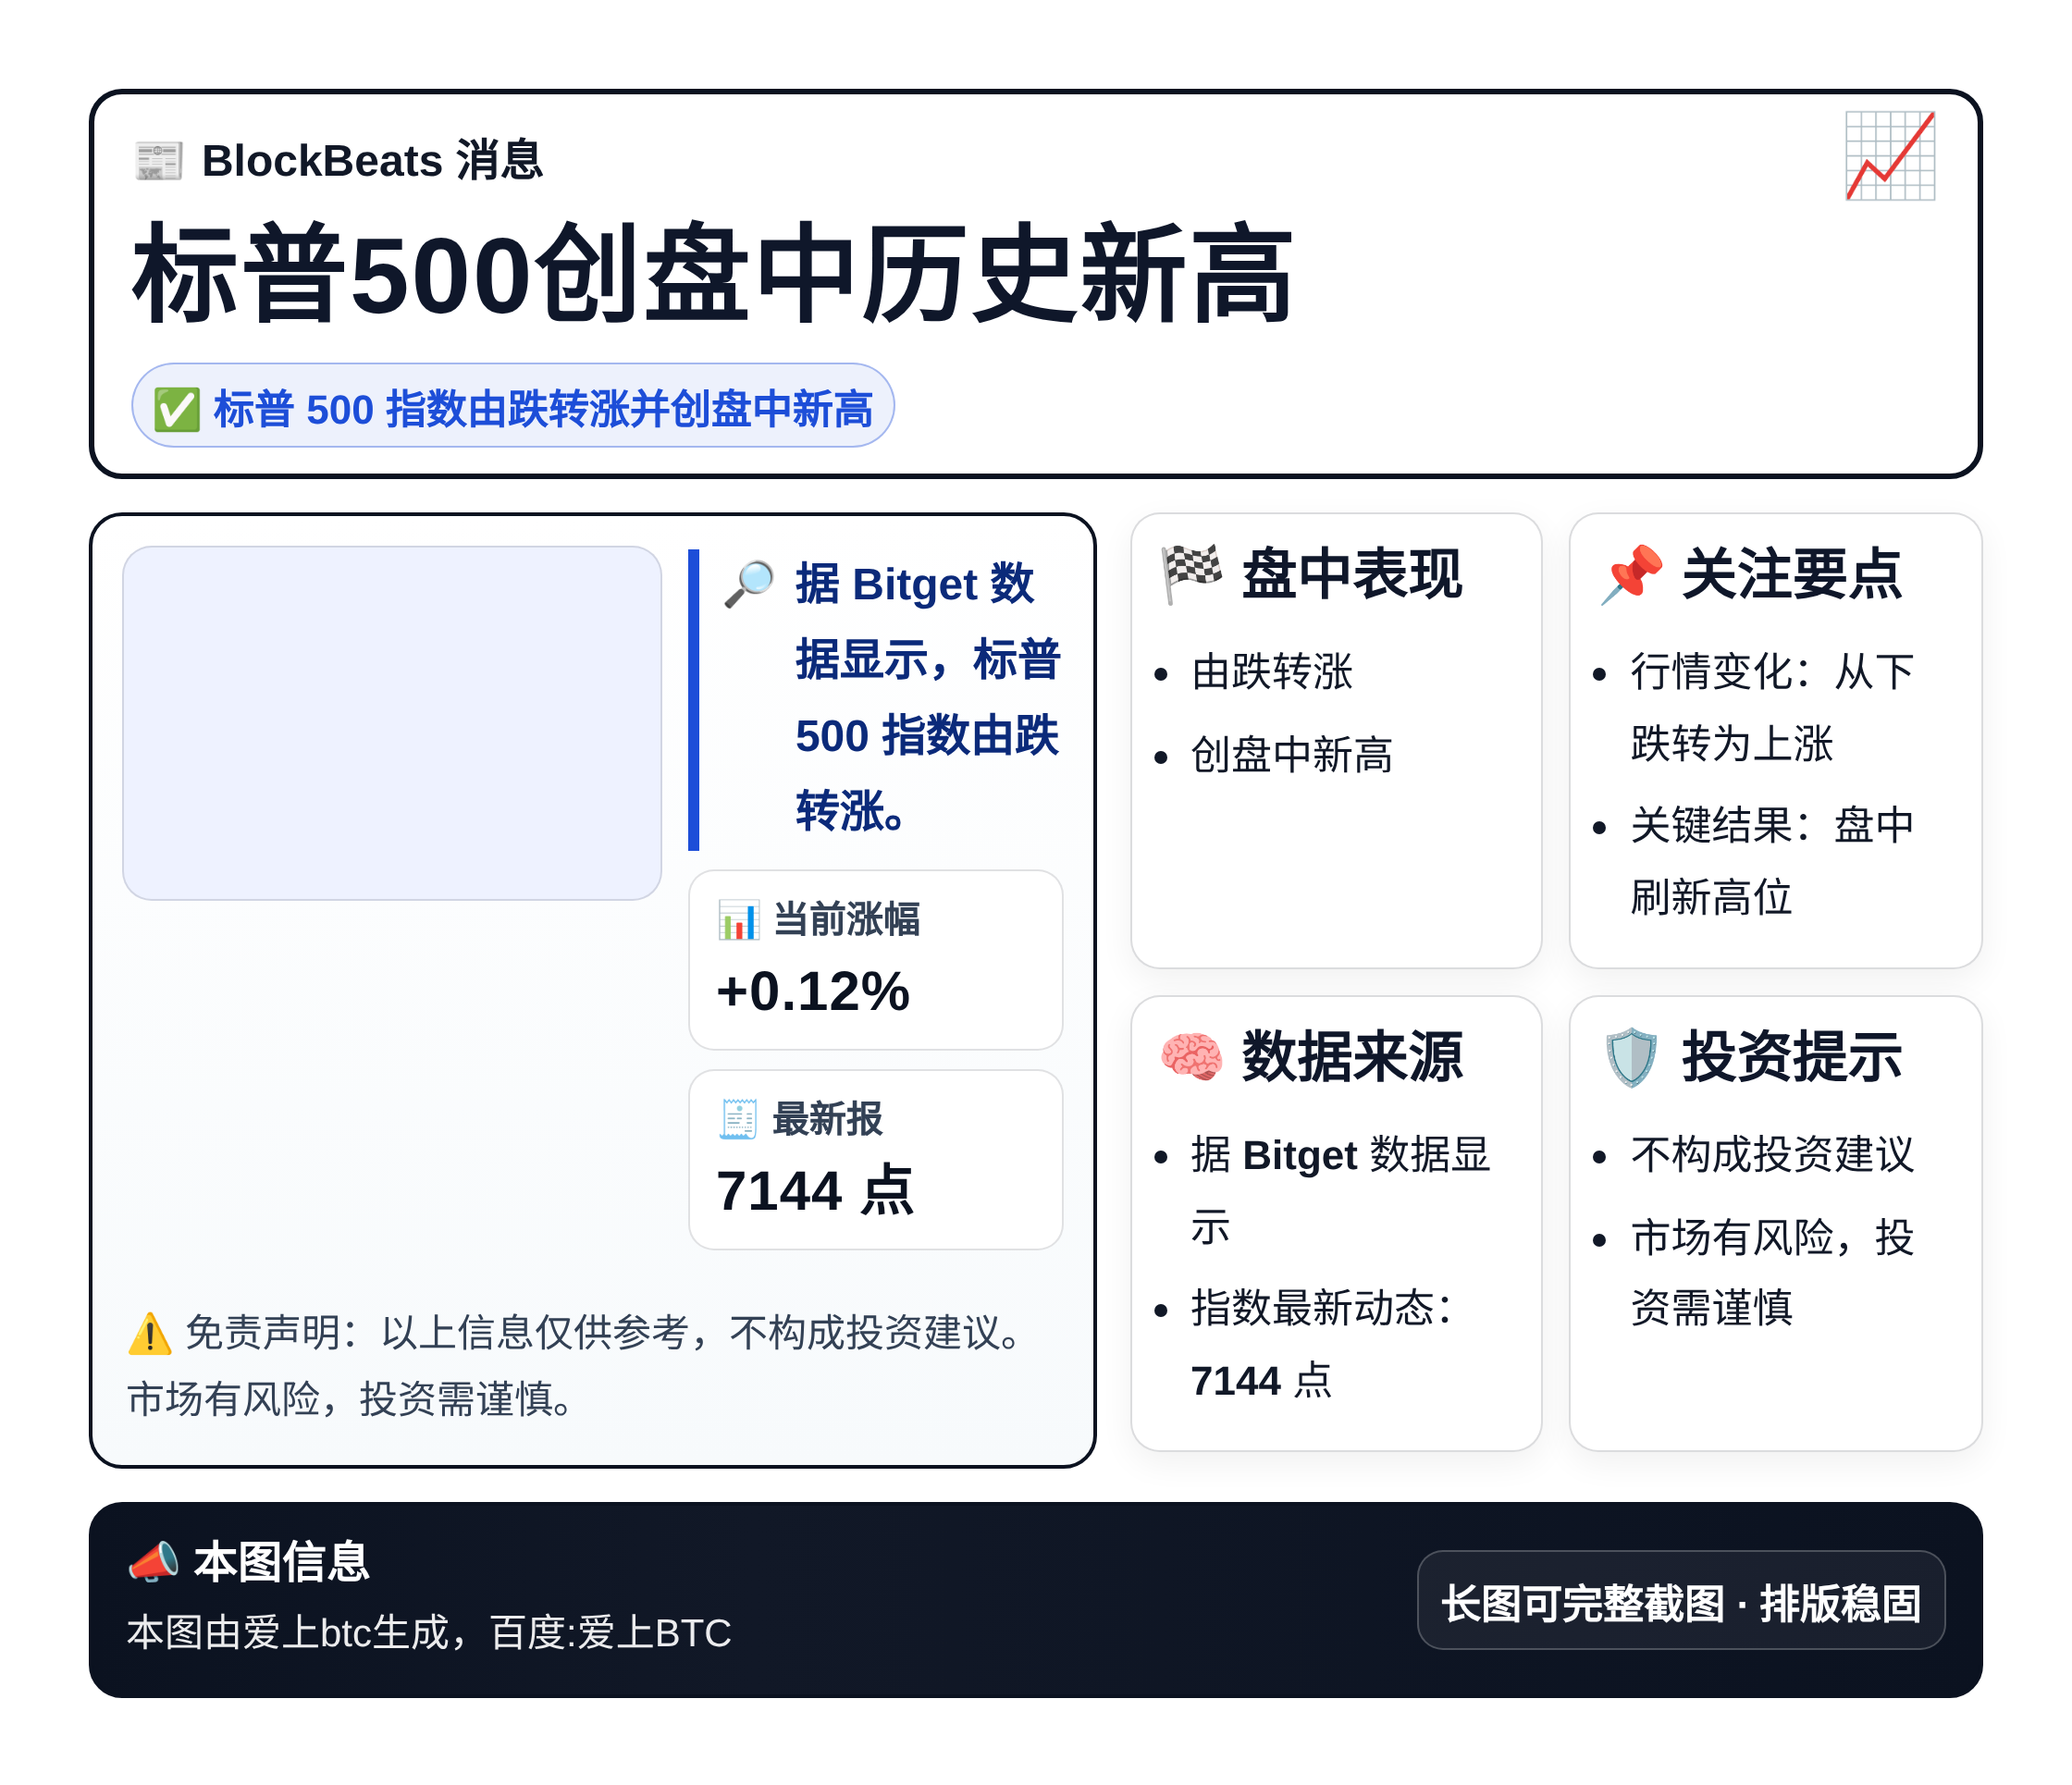Image resolution: width=2072 pixels, height=1785 pixels.
Task: Click the bullet 行情变化：从下跌转为上涨
Action: click(1771, 707)
